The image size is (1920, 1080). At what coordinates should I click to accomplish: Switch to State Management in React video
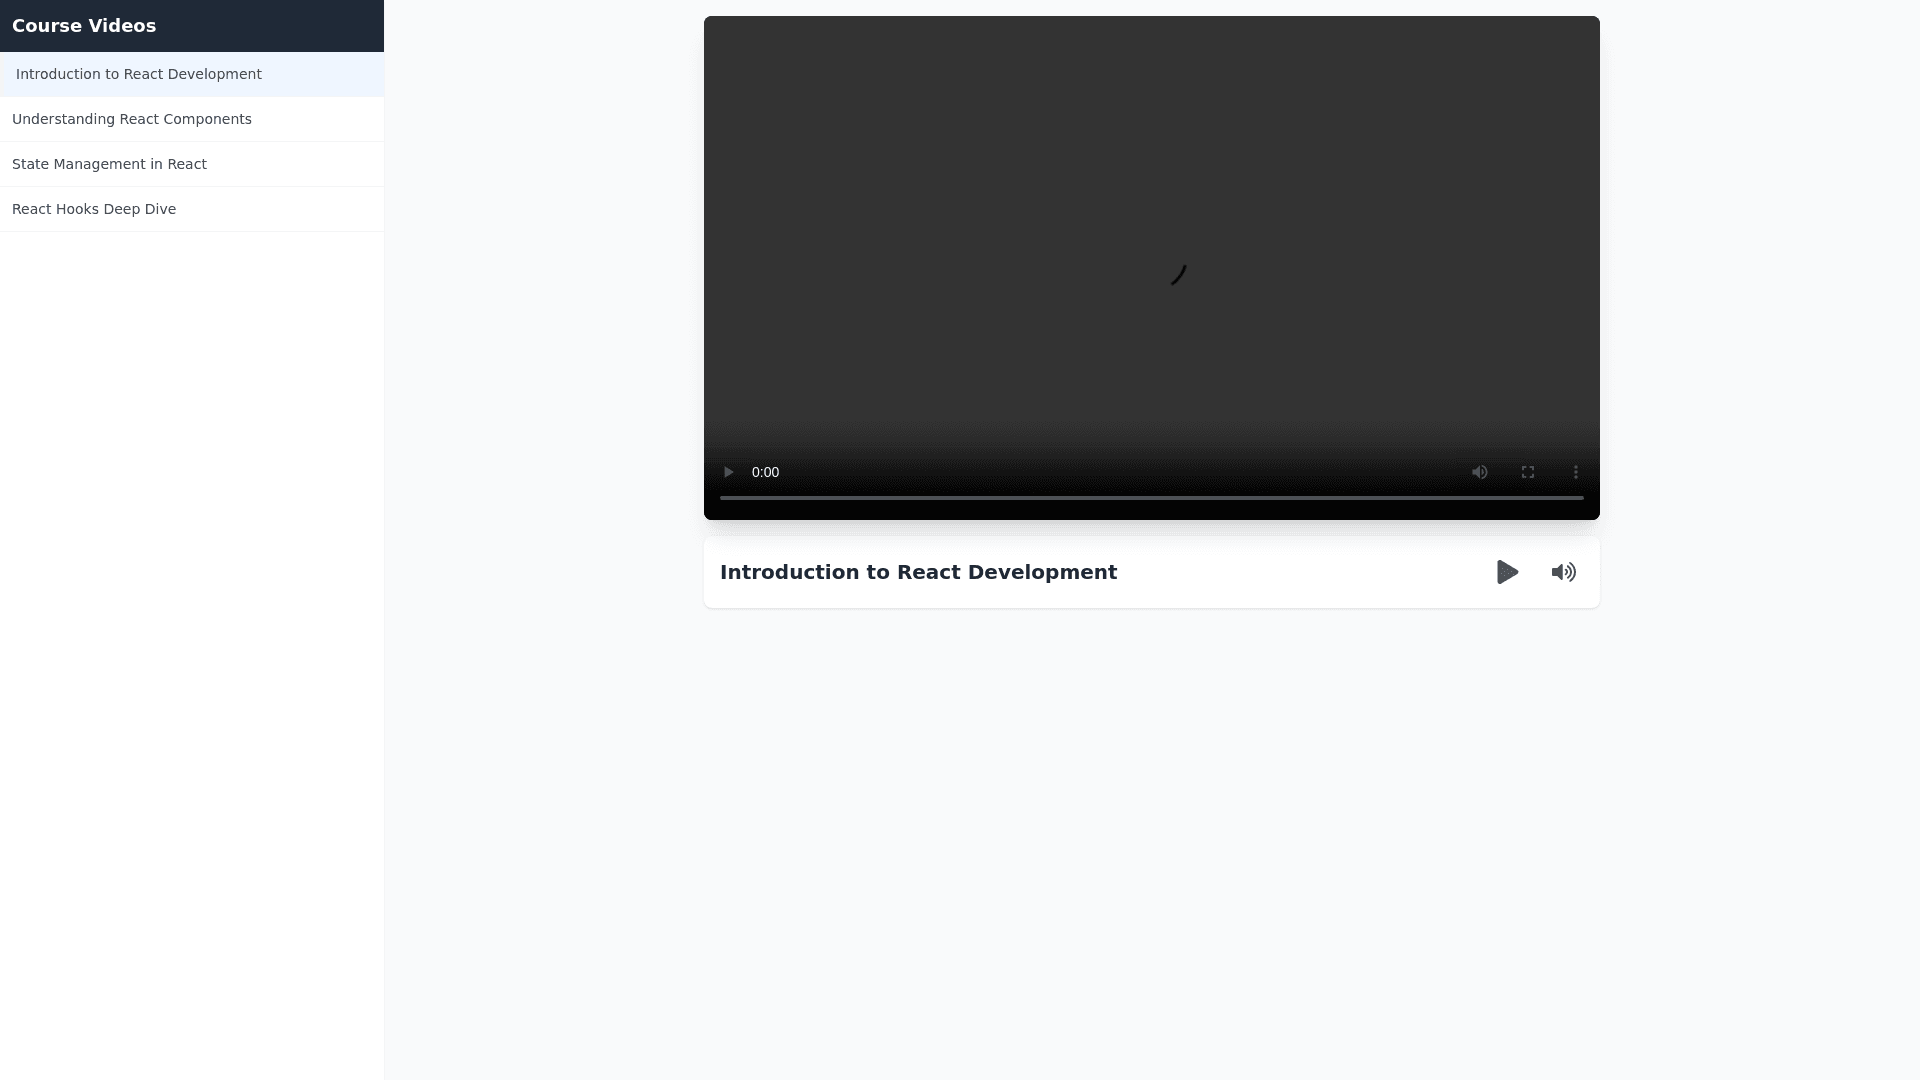point(110,164)
